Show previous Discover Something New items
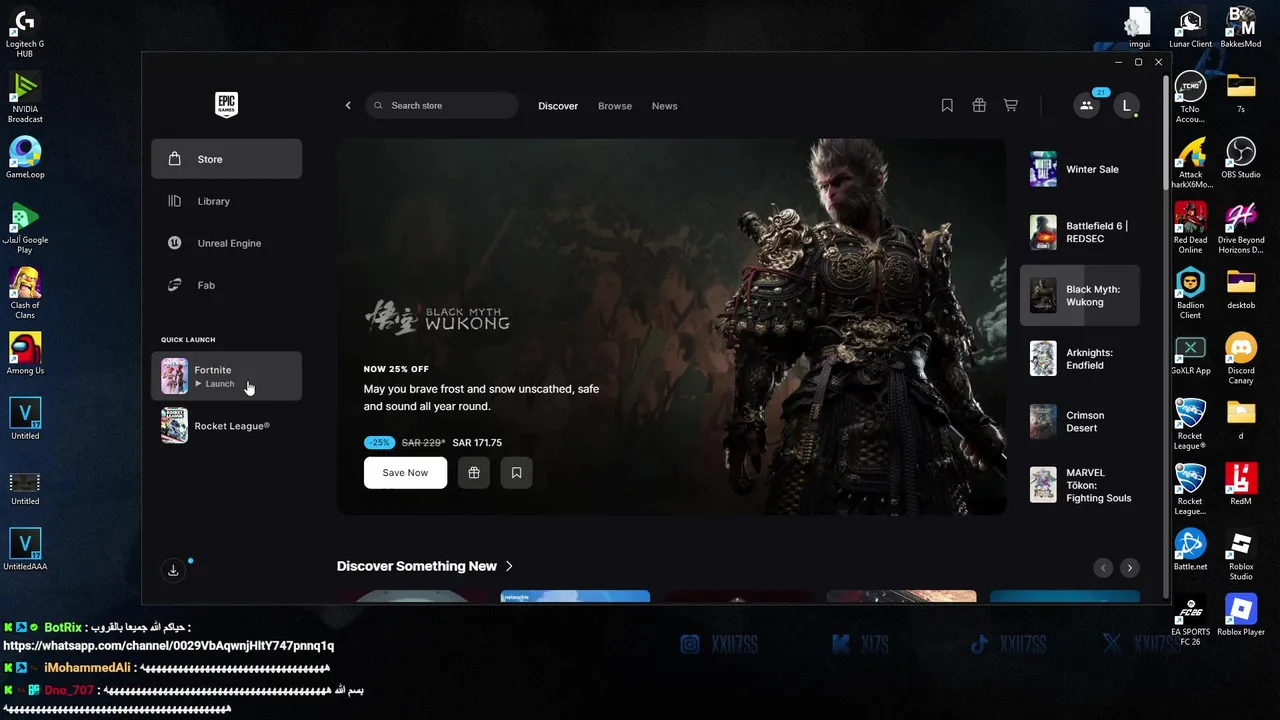Viewport: 1280px width, 720px height. pos(1103,568)
